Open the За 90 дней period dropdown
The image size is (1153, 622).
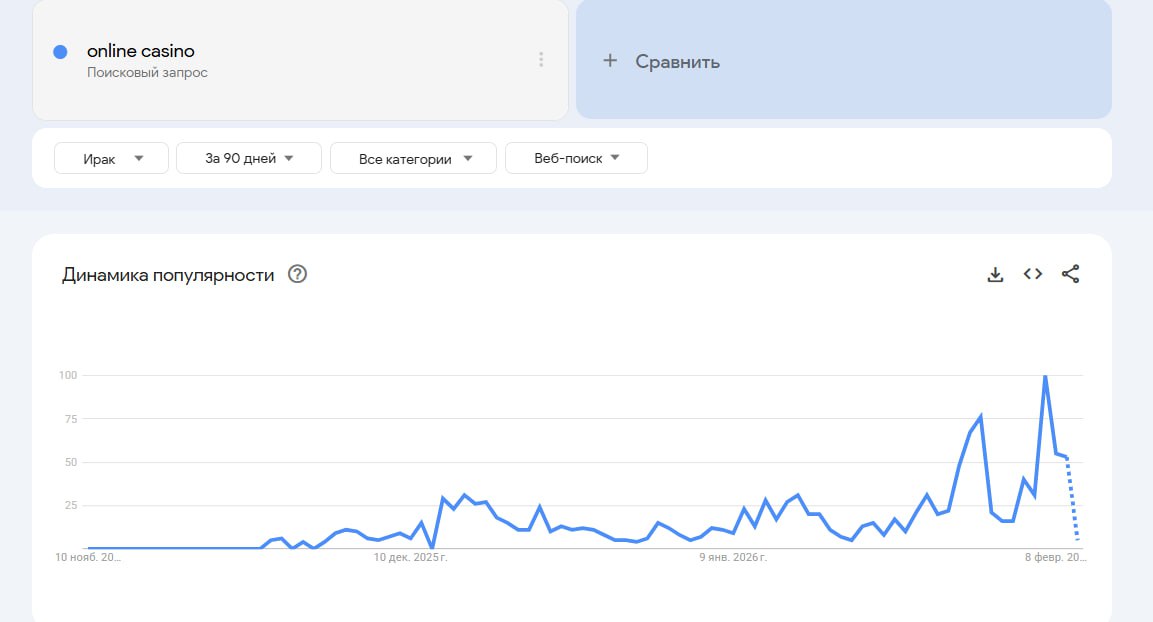[x=249, y=158]
